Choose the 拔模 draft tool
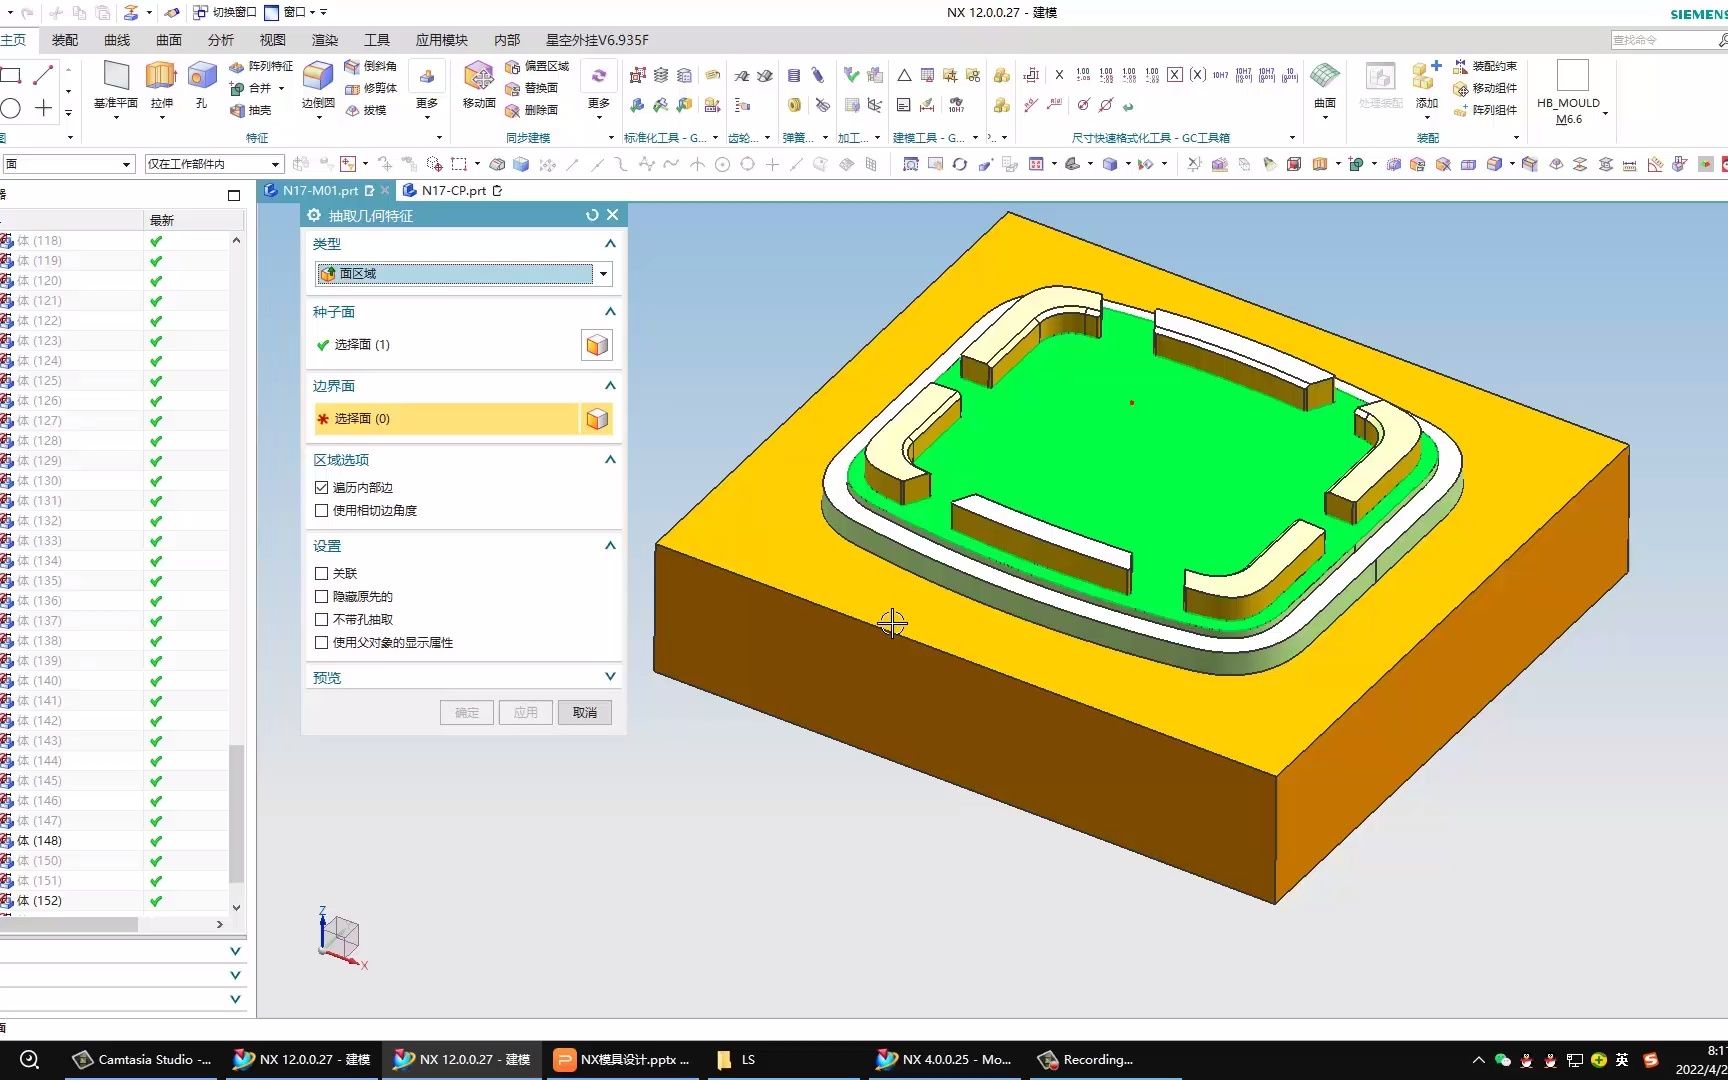 pos(366,110)
